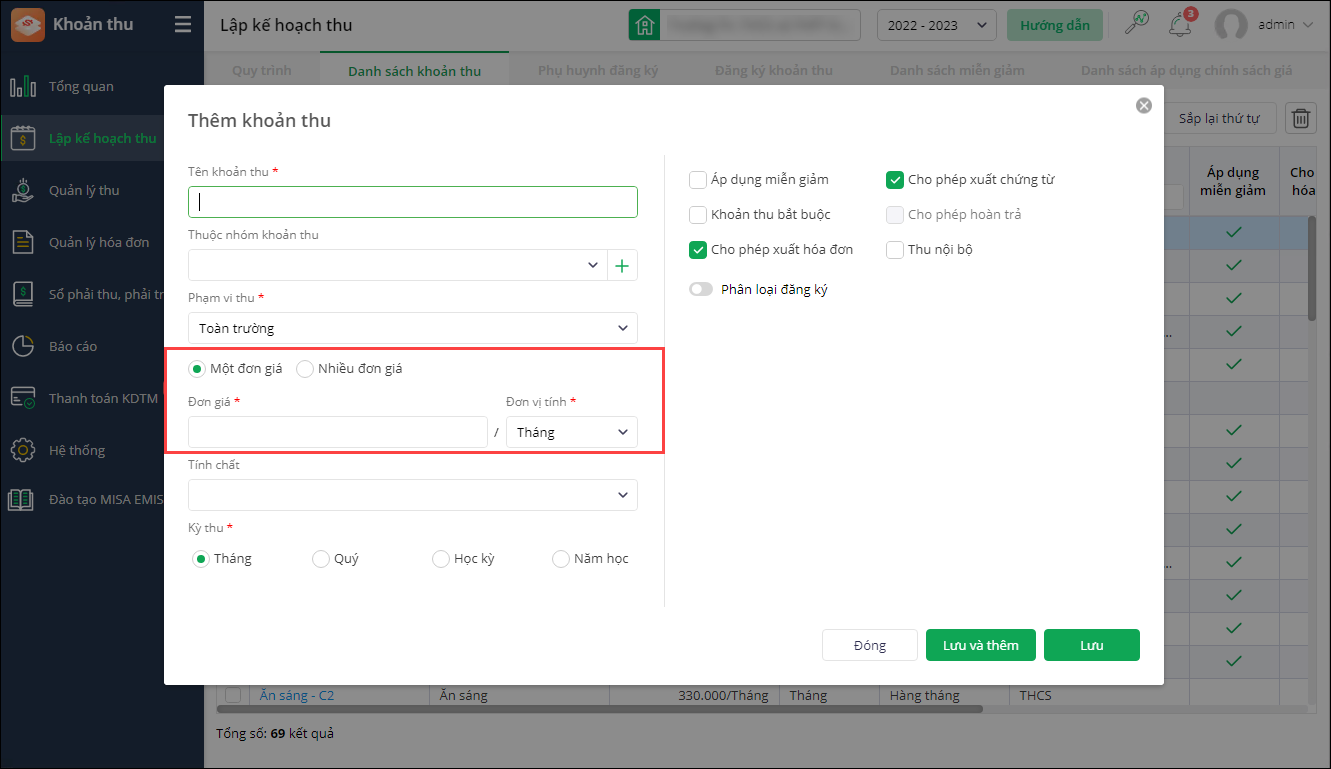Open Báo cáo in the sidebar
This screenshot has width=1331, height=769.
[x=73, y=346]
